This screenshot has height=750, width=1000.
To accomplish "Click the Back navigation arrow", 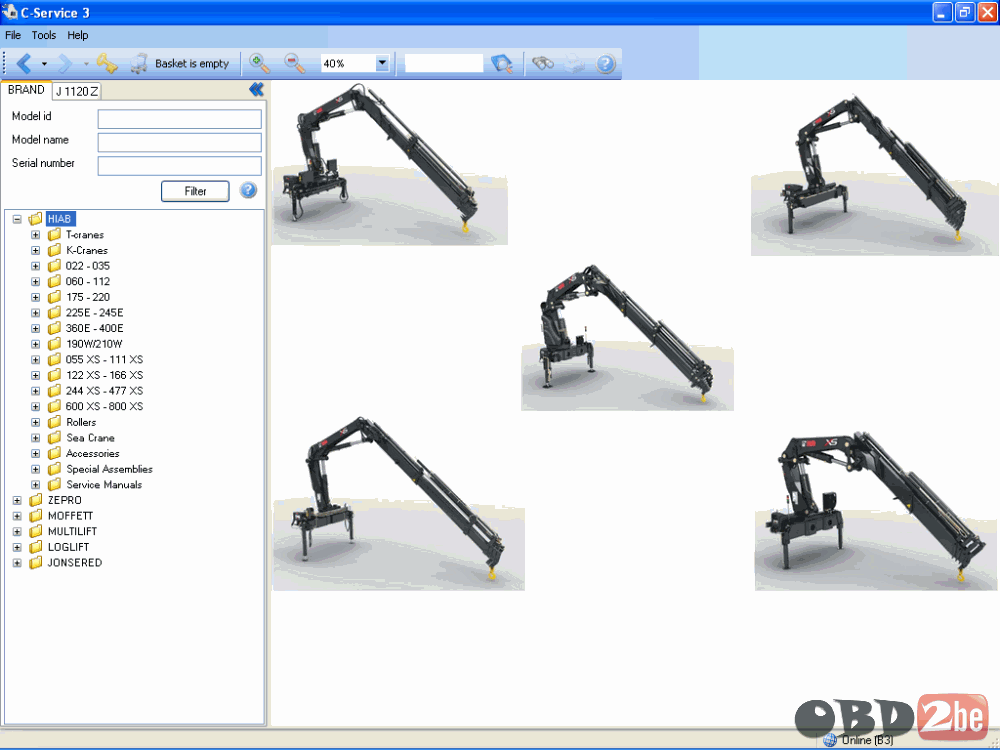I will tap(24, 63).
